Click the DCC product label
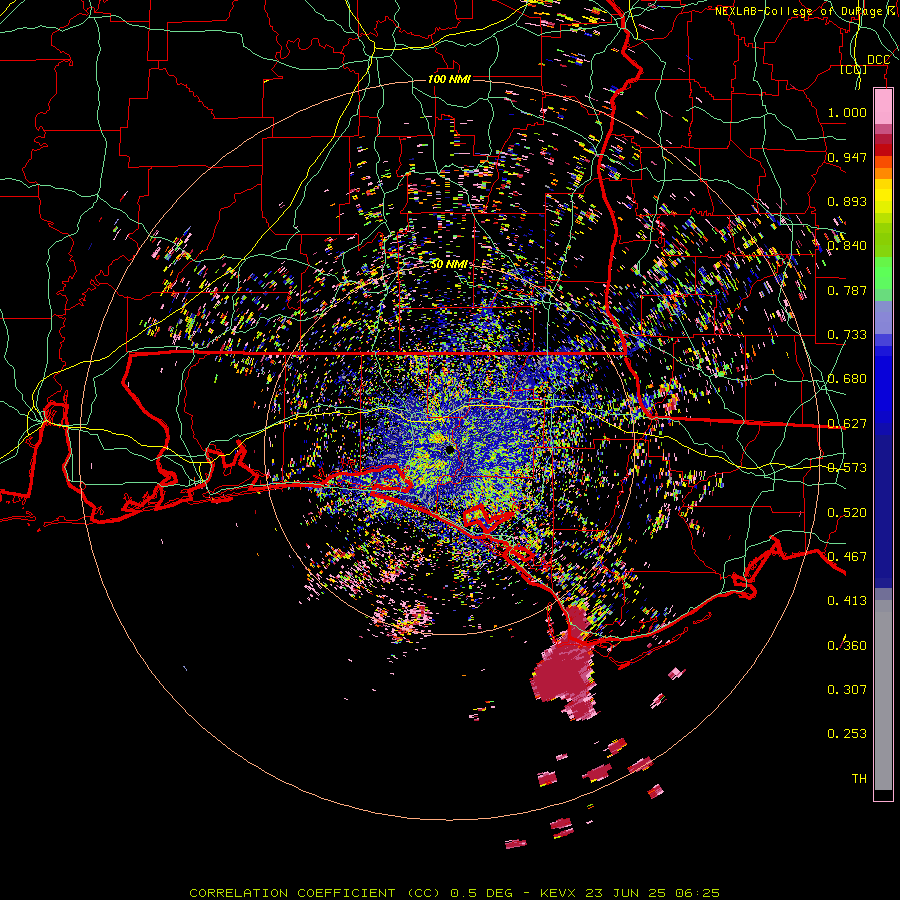The width and height of the screenshot is (900, 900). point(879,60)
